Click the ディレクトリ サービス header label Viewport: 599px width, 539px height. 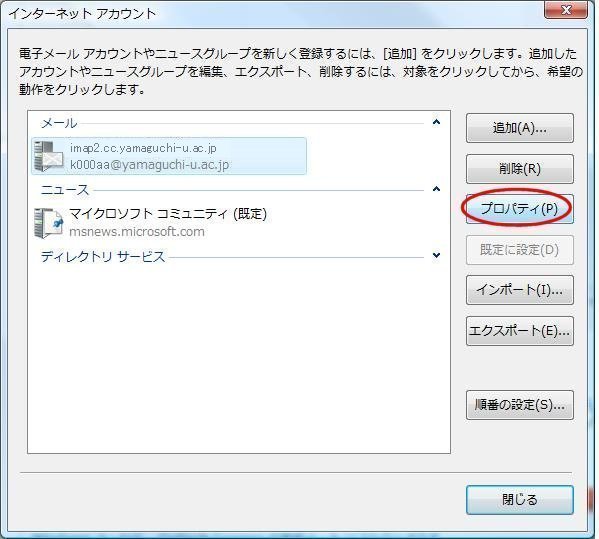point(103,257)
